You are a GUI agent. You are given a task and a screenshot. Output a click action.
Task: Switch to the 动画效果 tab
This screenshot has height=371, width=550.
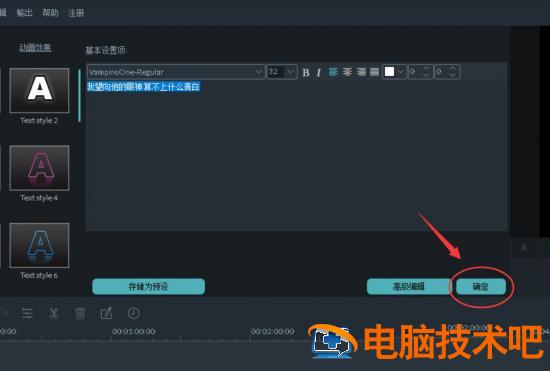tap(35, 48)
